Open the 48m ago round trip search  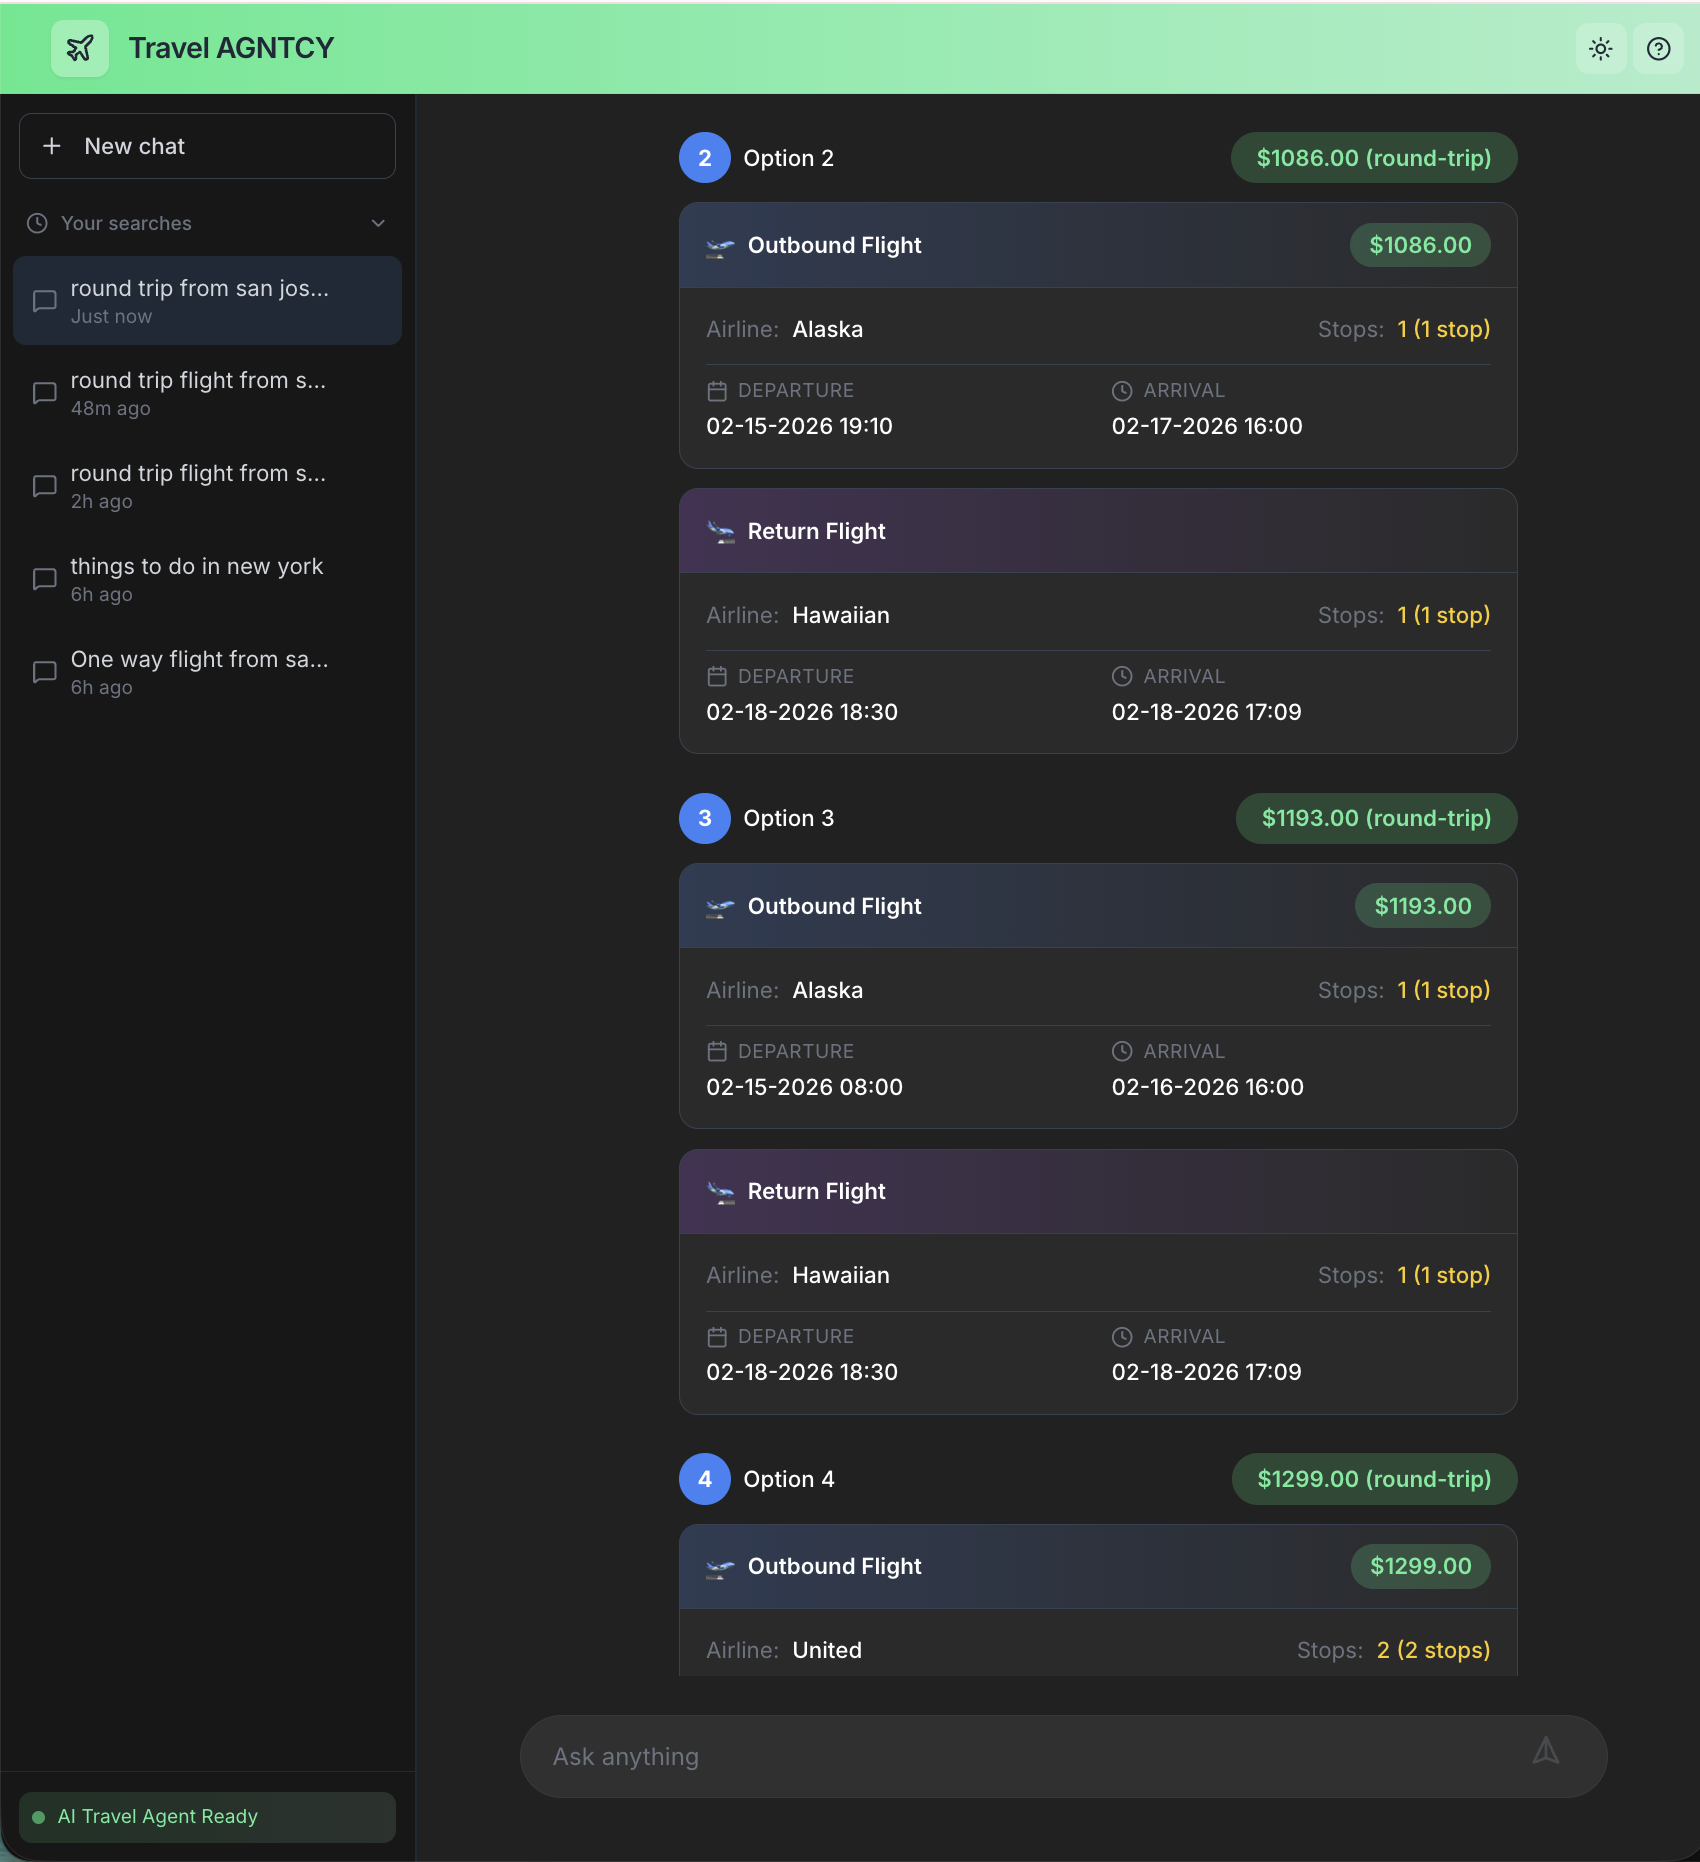click(x=207, y=393)
